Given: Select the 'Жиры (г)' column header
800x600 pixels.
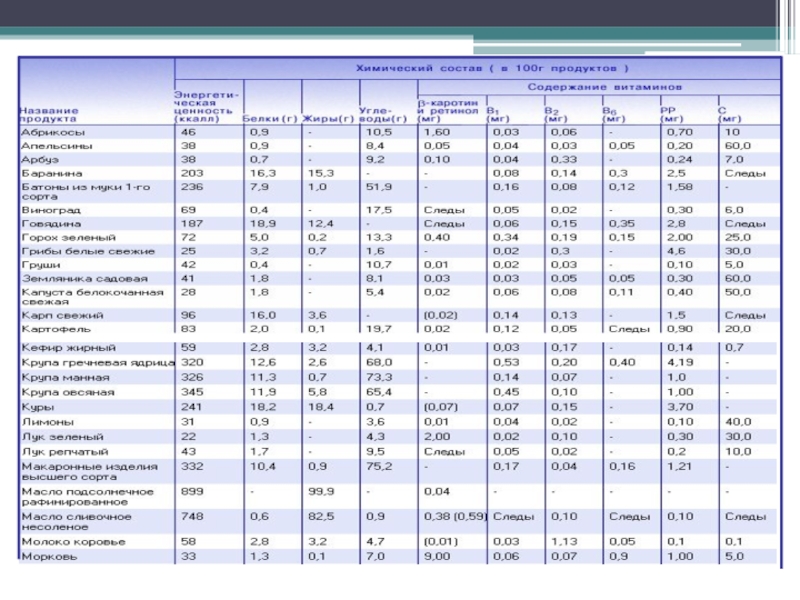Looking at the screenshot, I should 330,119.
